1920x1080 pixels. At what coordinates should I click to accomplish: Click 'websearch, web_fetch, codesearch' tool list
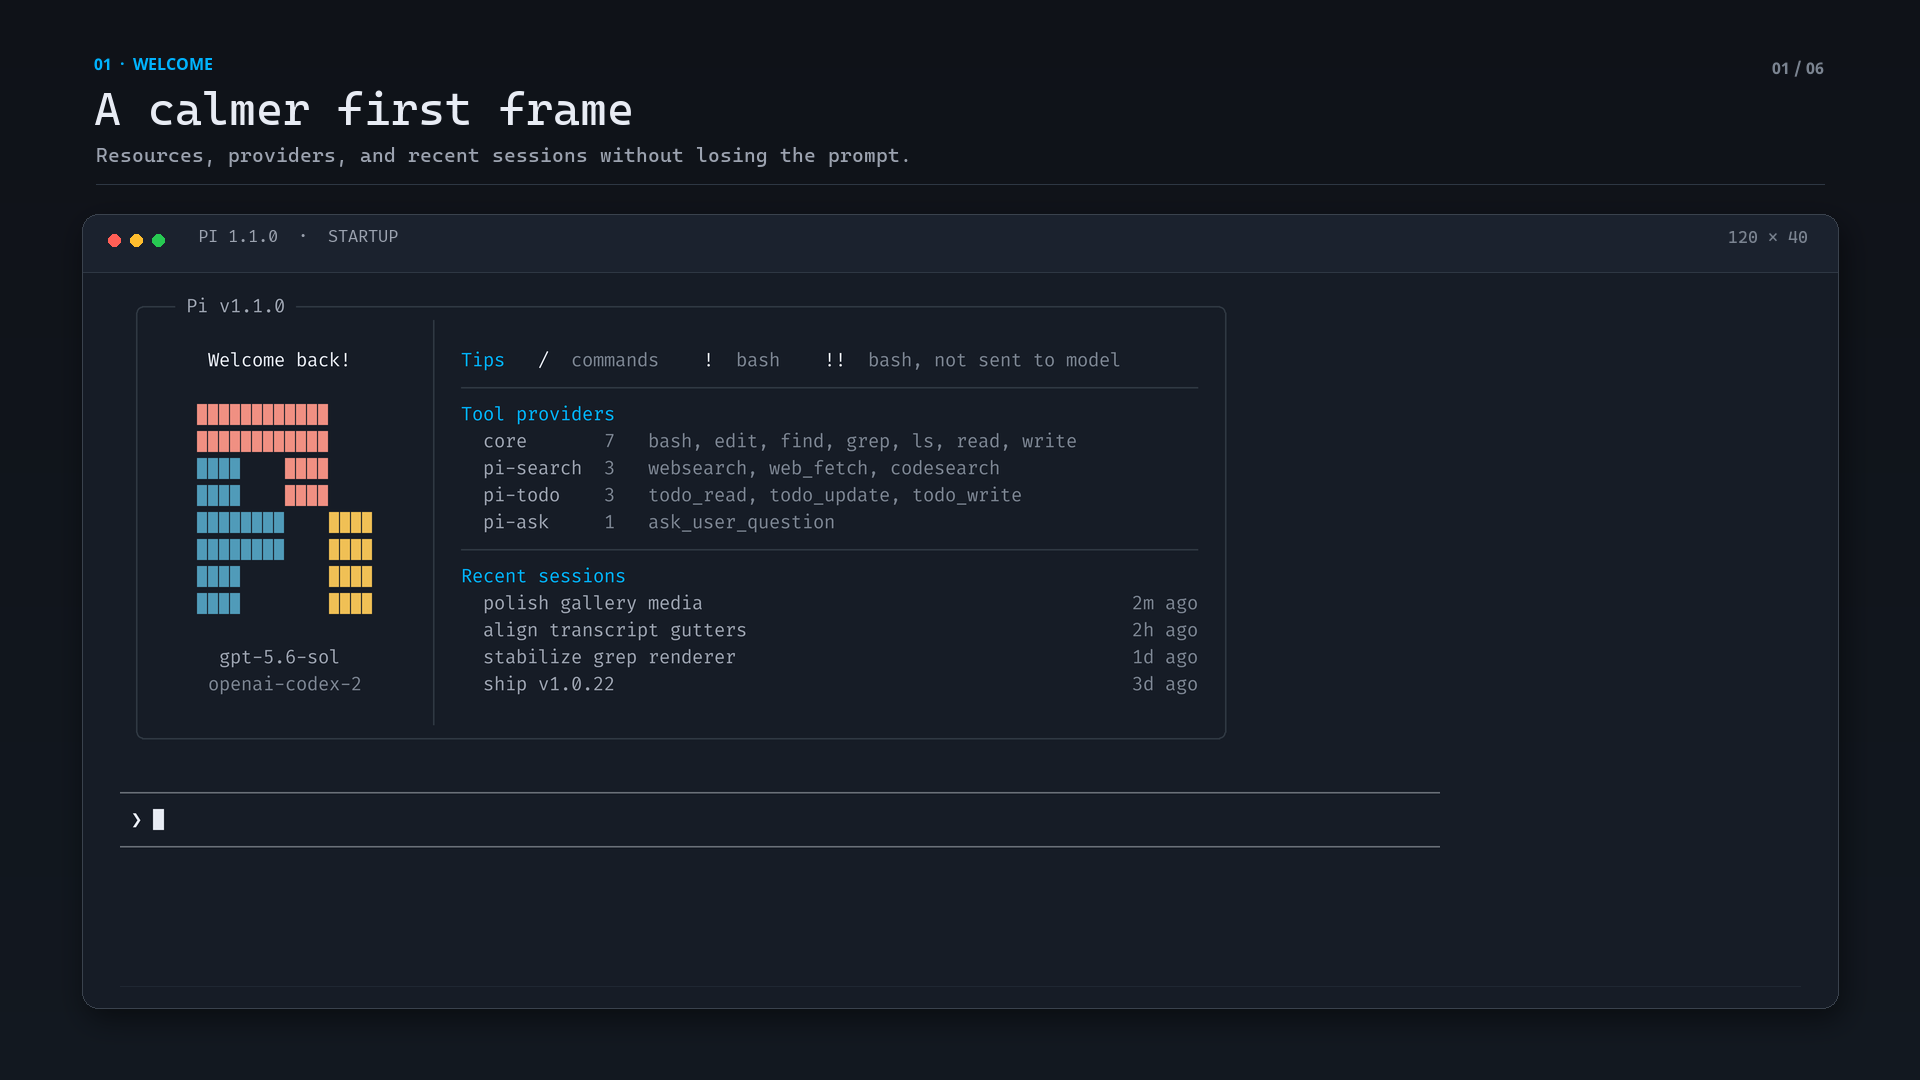coord(824,468)
